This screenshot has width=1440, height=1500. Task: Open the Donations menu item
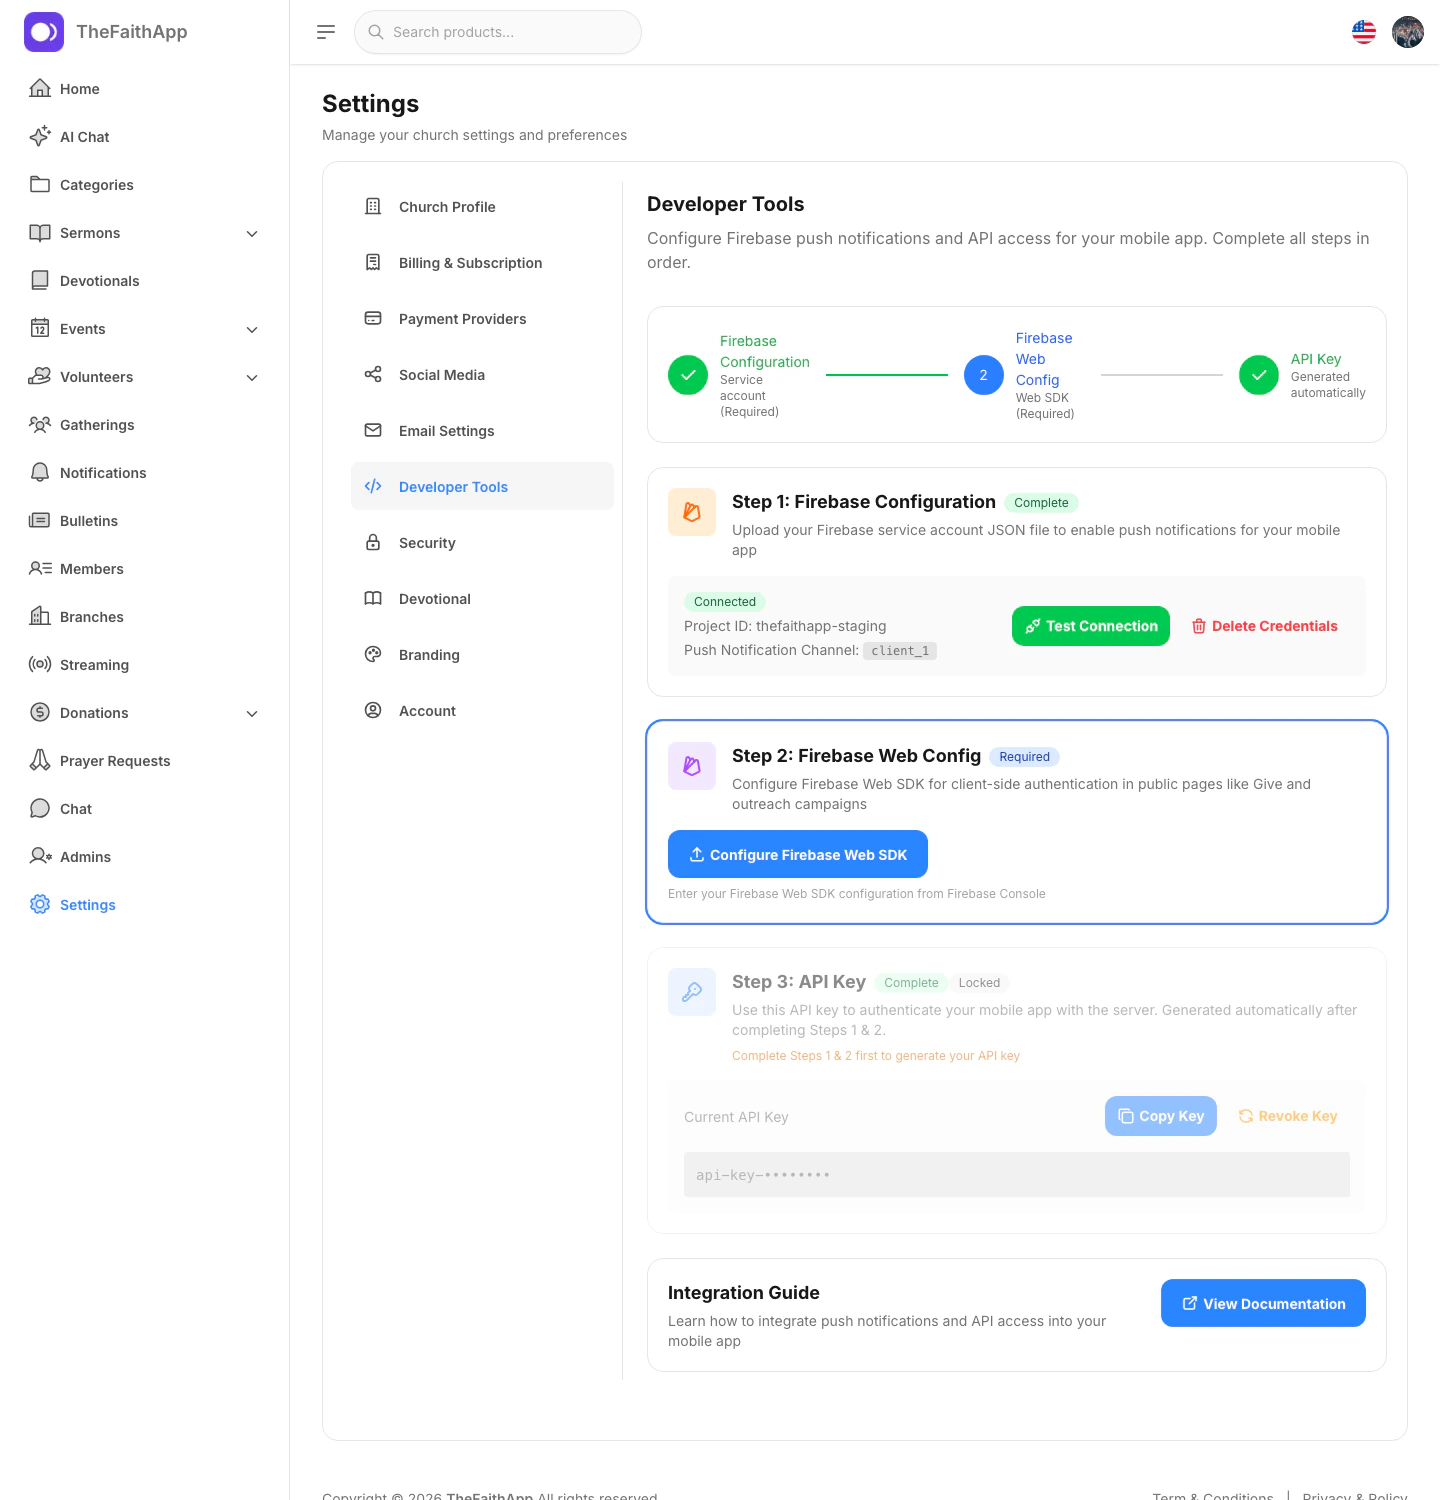144,713
